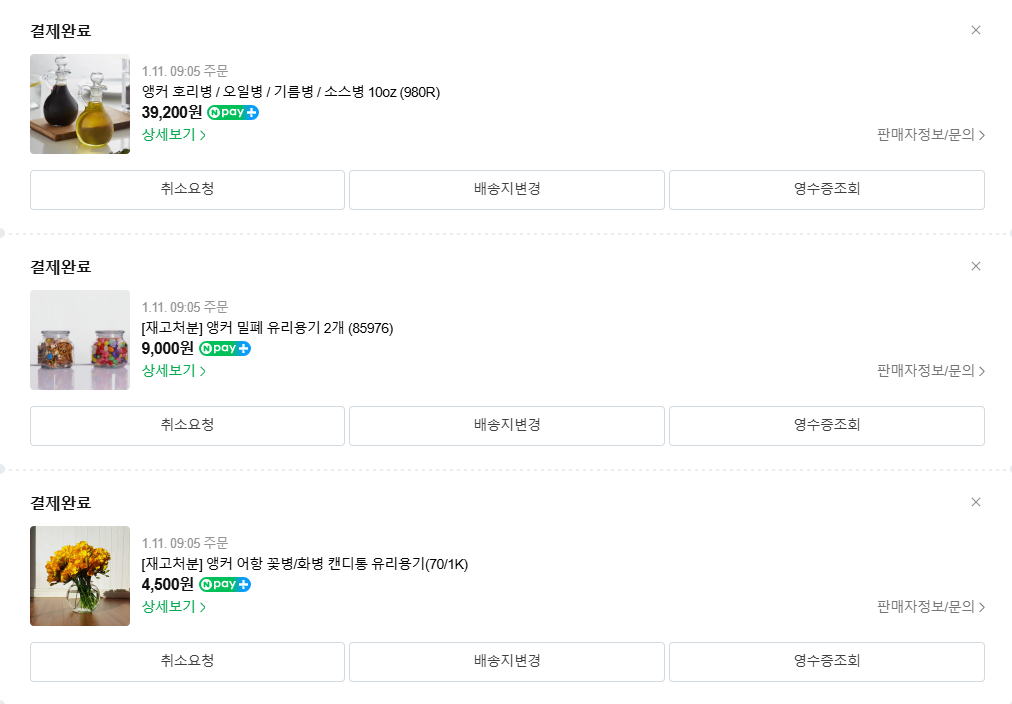This screenshot has width=1012, height=704.
Task: Open the candy jar product thumbnail
Action: [80, 340]
